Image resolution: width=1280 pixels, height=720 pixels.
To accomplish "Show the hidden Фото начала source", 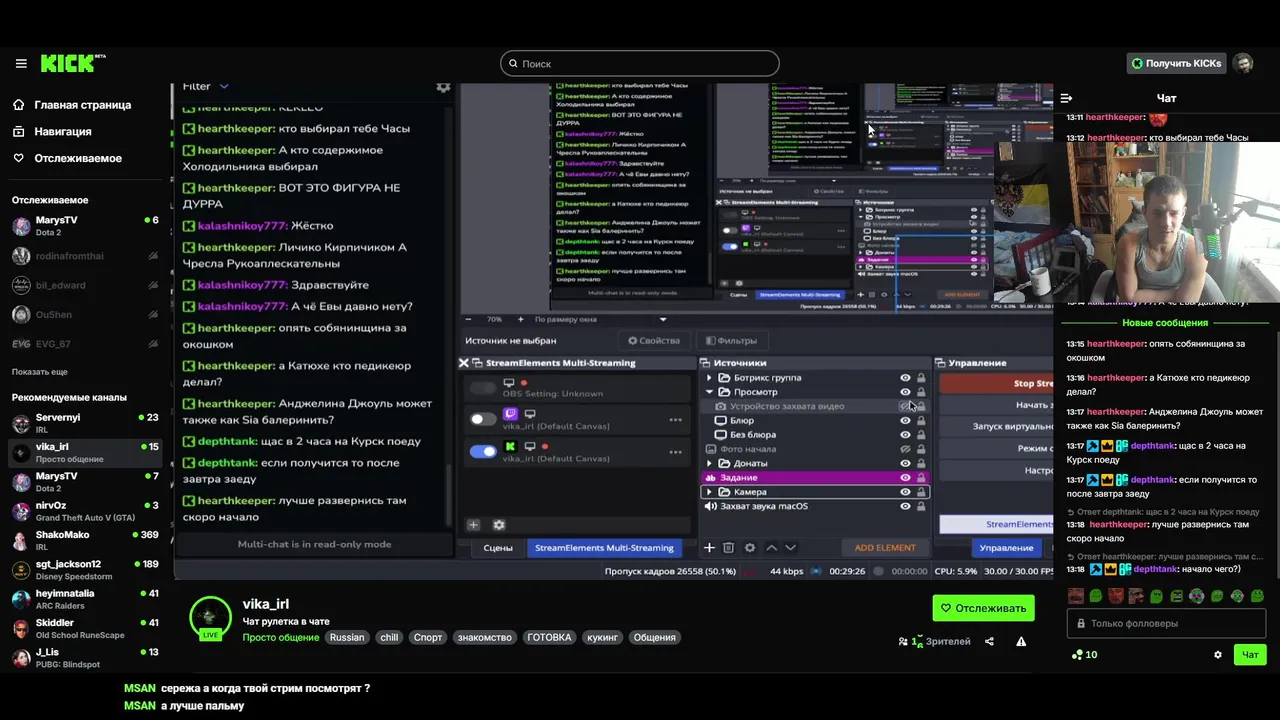I will click(905, 449).
